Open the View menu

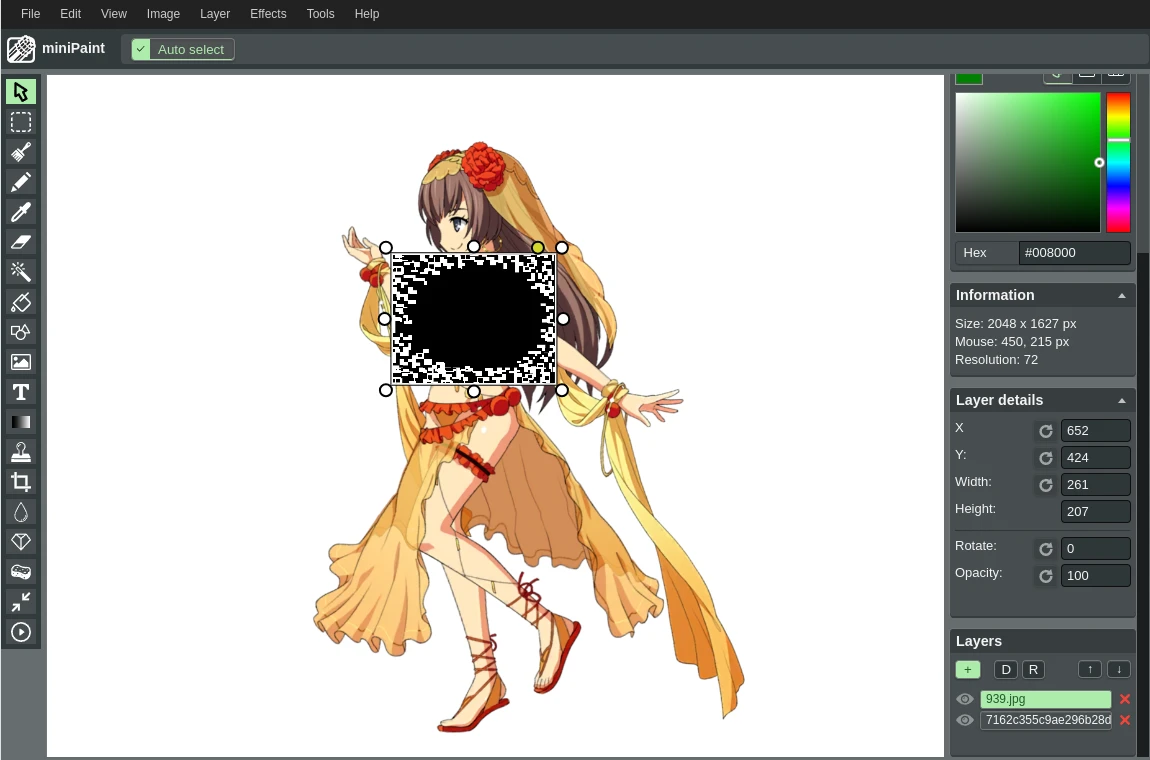pyautogui.click(x=114, y=14)
